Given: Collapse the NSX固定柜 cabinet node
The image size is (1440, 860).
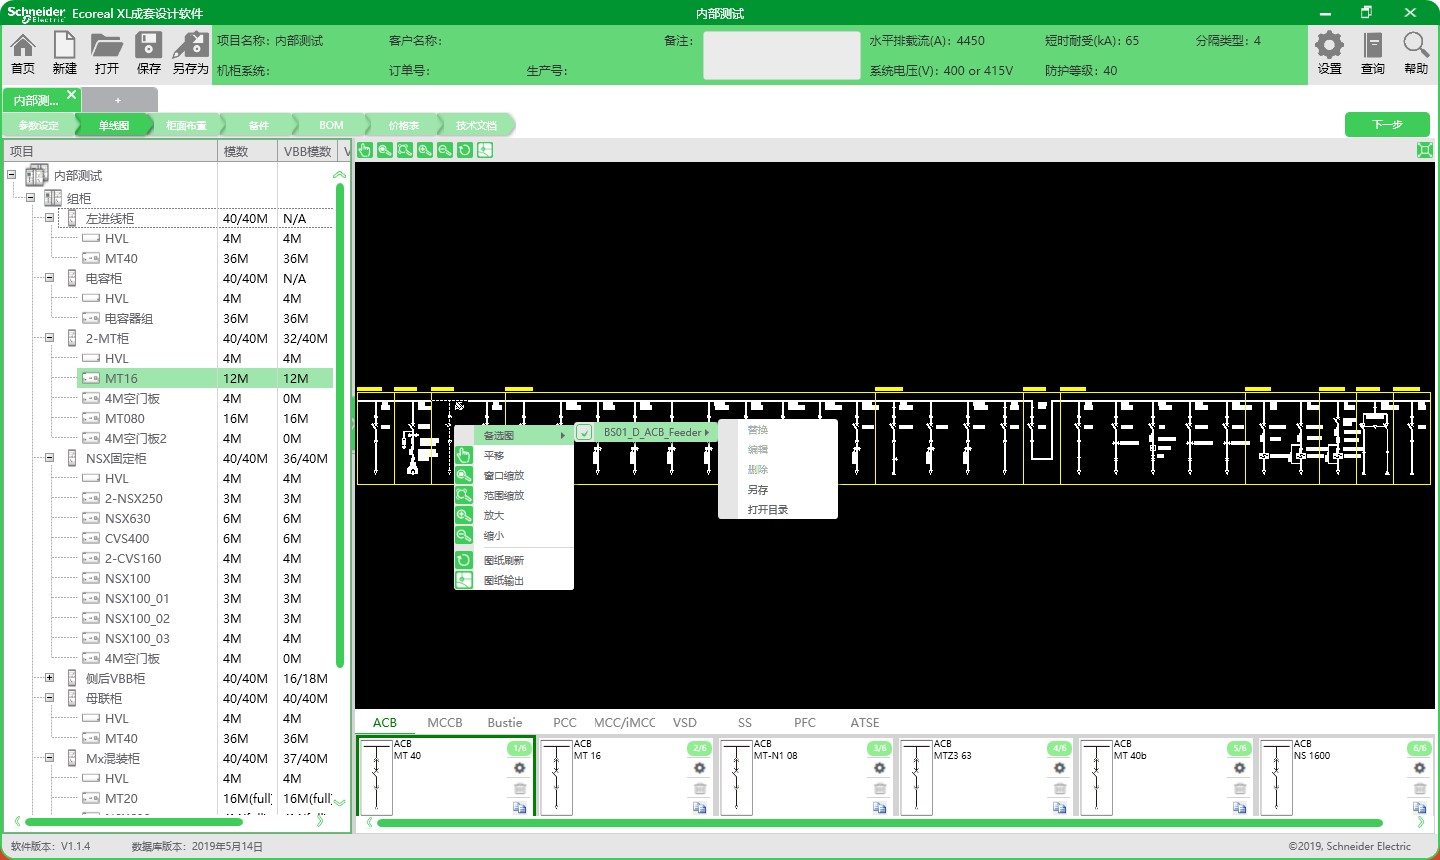Looking at the screenshot, I should coord(49,458).
